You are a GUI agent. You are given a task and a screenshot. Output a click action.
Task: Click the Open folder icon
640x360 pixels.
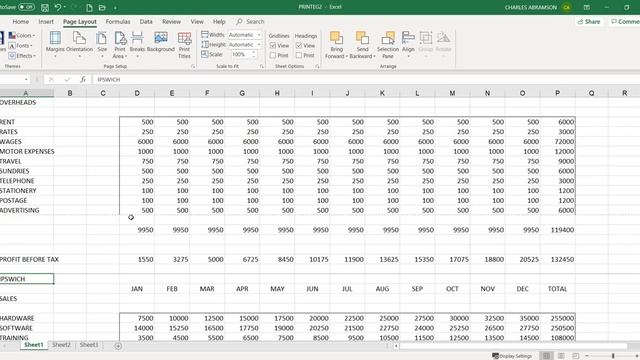pos(102,7)
